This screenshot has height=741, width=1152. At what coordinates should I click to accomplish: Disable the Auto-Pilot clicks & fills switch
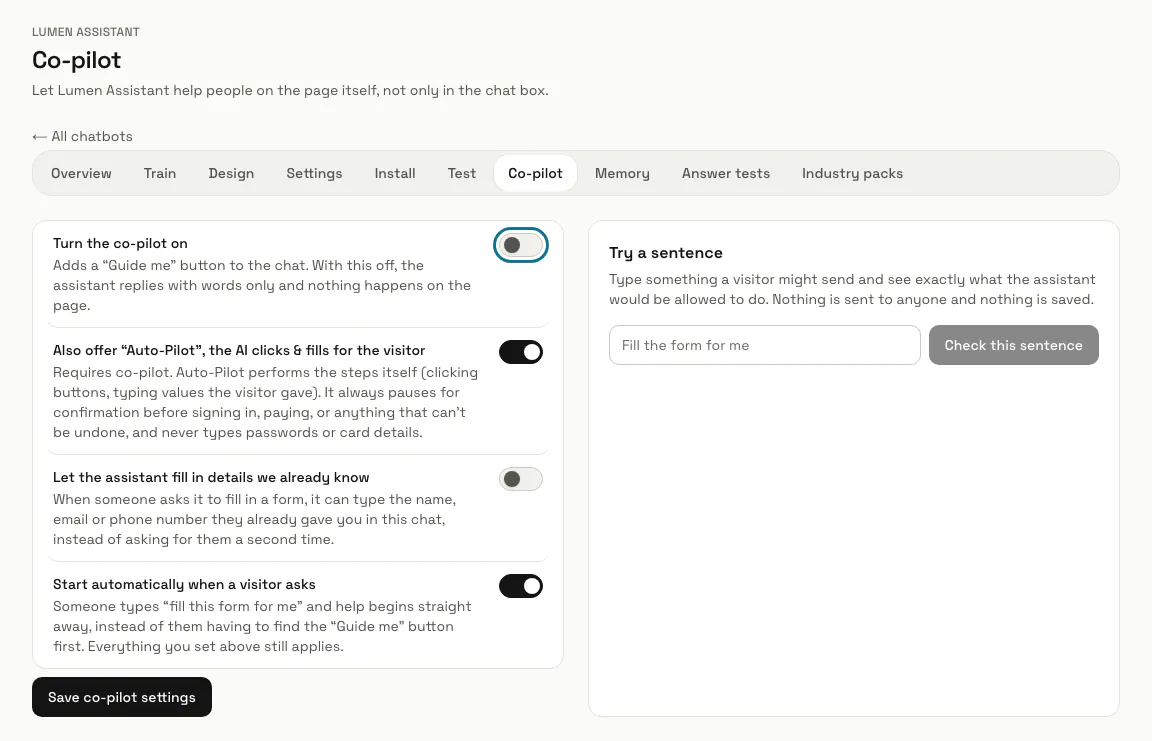tap(521, 353)
